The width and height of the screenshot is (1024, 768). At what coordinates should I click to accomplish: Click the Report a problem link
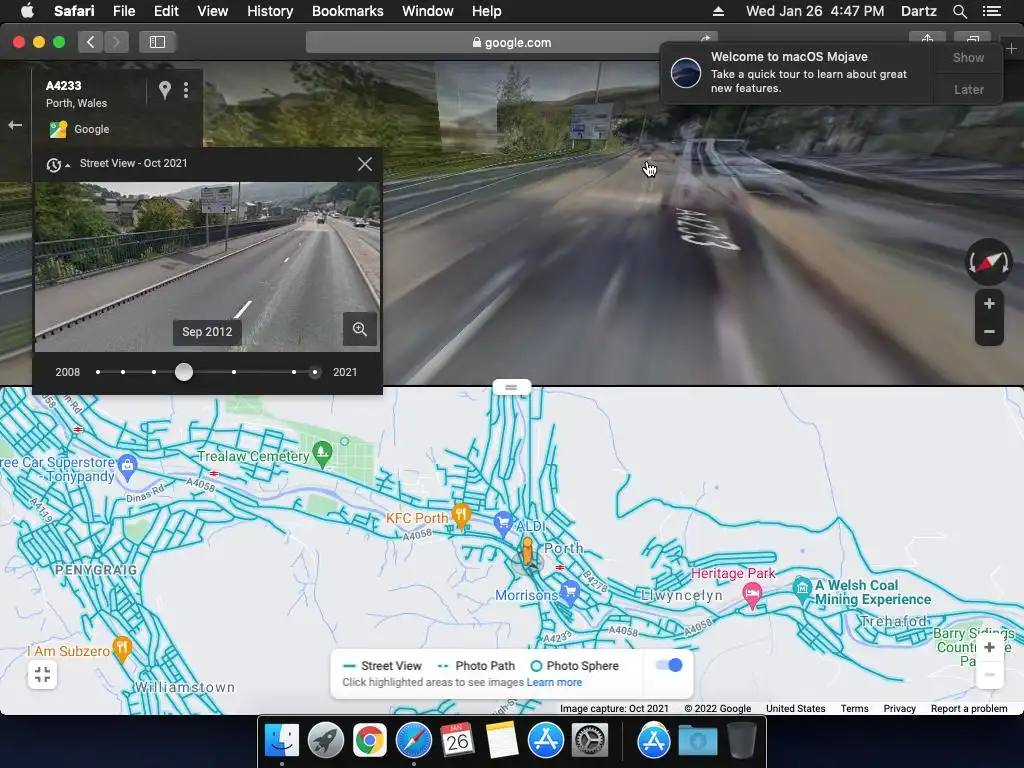pos(969,709)
